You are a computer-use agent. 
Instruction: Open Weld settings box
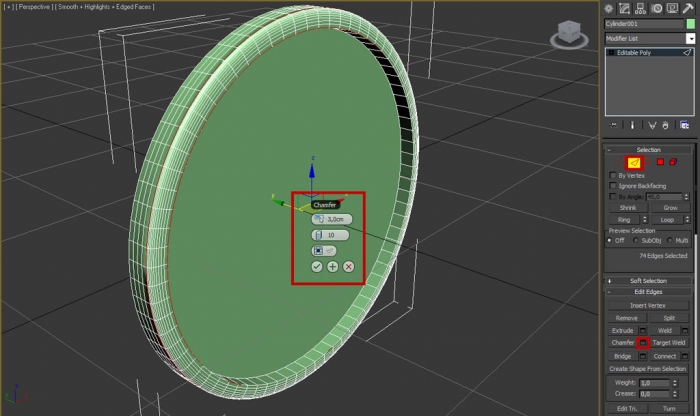pos(685,331)
